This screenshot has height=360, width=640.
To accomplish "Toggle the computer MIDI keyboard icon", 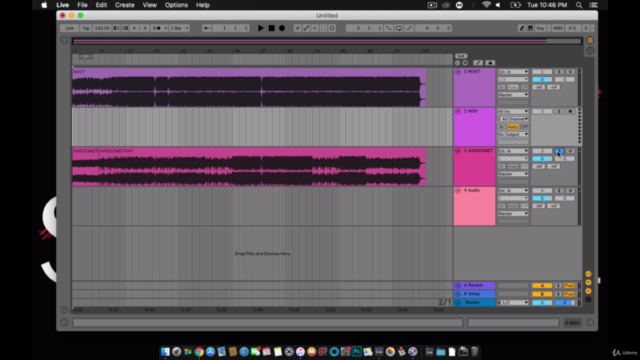I will 530,28.
